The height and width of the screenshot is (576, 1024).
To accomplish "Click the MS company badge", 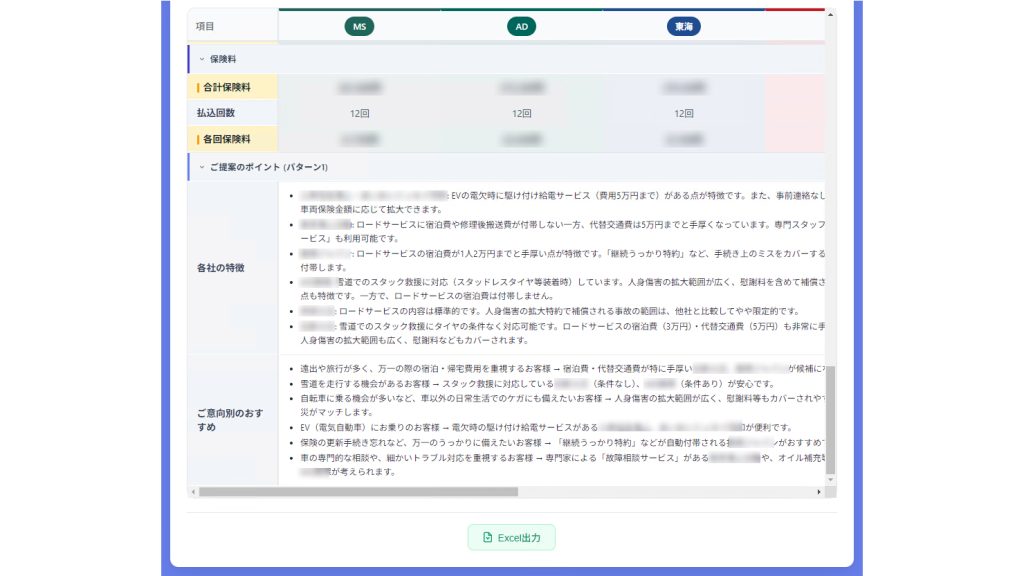I will pos(359,27).
